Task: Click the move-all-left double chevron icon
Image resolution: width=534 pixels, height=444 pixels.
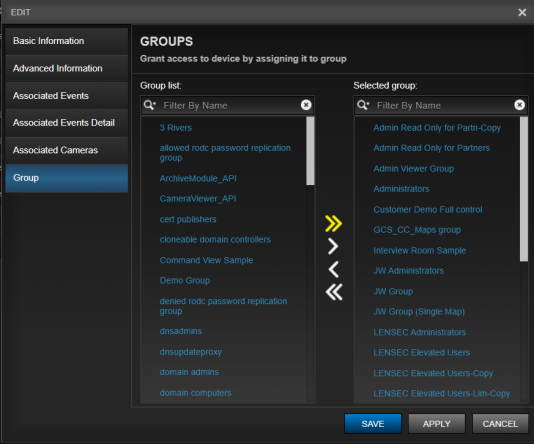Action: click(x=334, y=292)
